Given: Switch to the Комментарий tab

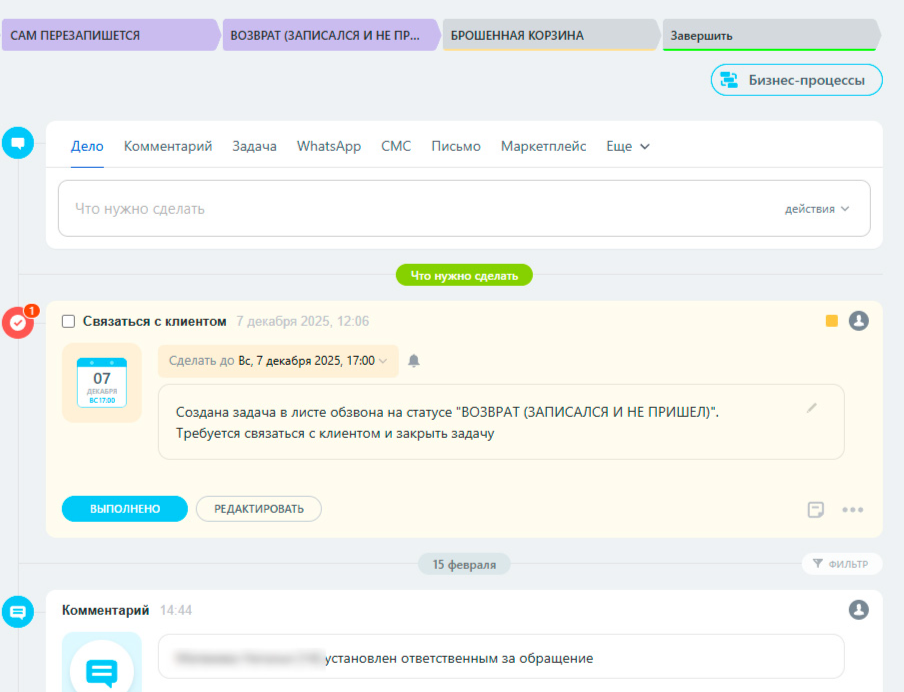Looking at the screenshot, I should click(168, 146).
